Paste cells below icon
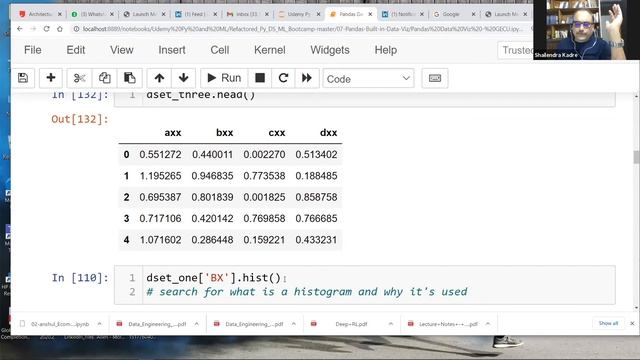This screenshot has width=640, height=360. (x=130, y=78)
